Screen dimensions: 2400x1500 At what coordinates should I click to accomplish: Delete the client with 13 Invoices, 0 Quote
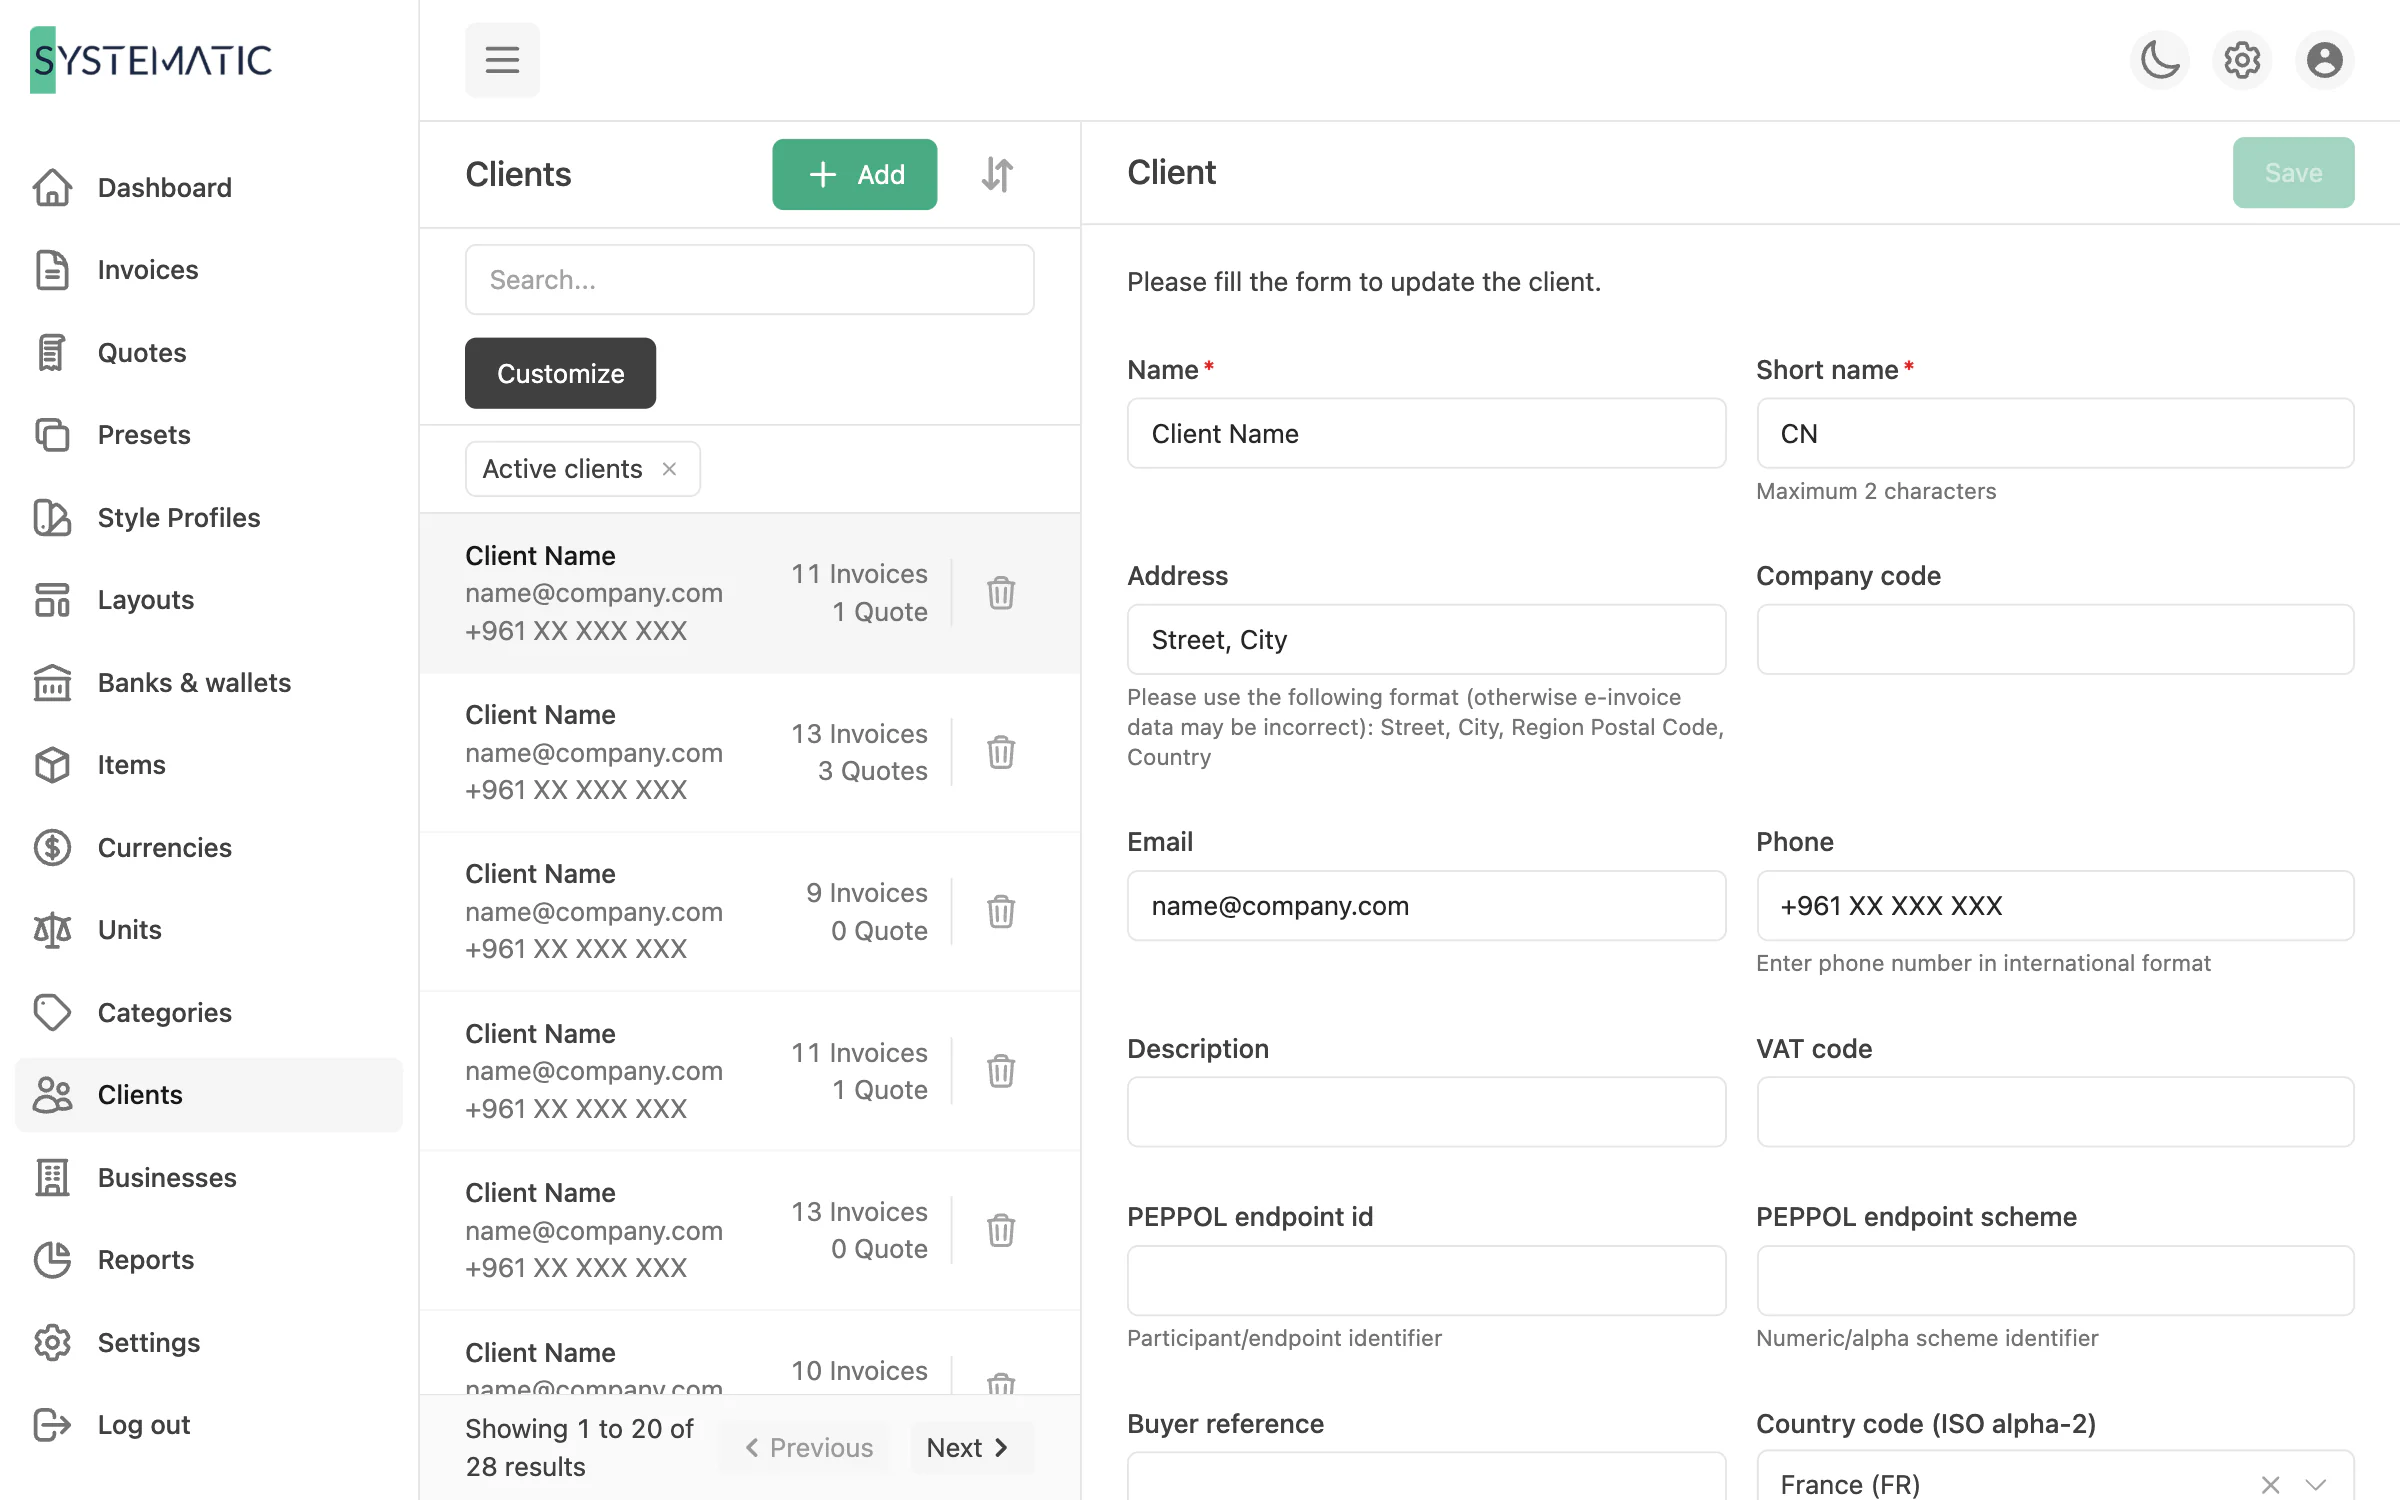1001,1230
